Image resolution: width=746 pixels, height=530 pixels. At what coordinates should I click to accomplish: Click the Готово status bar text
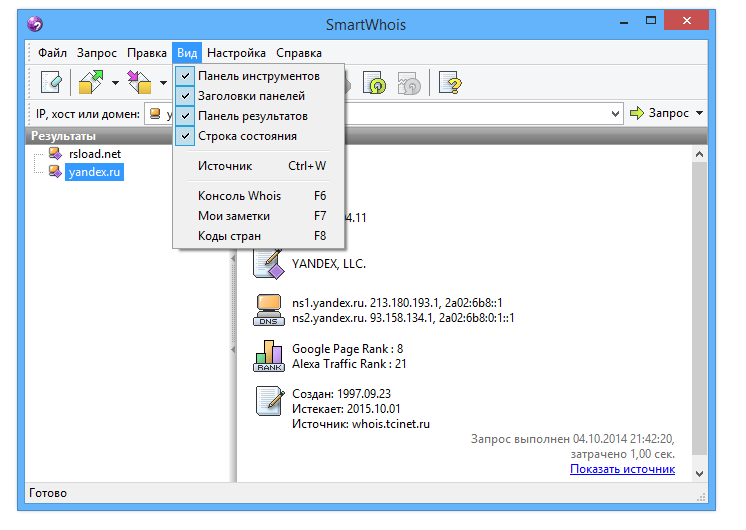48,493
